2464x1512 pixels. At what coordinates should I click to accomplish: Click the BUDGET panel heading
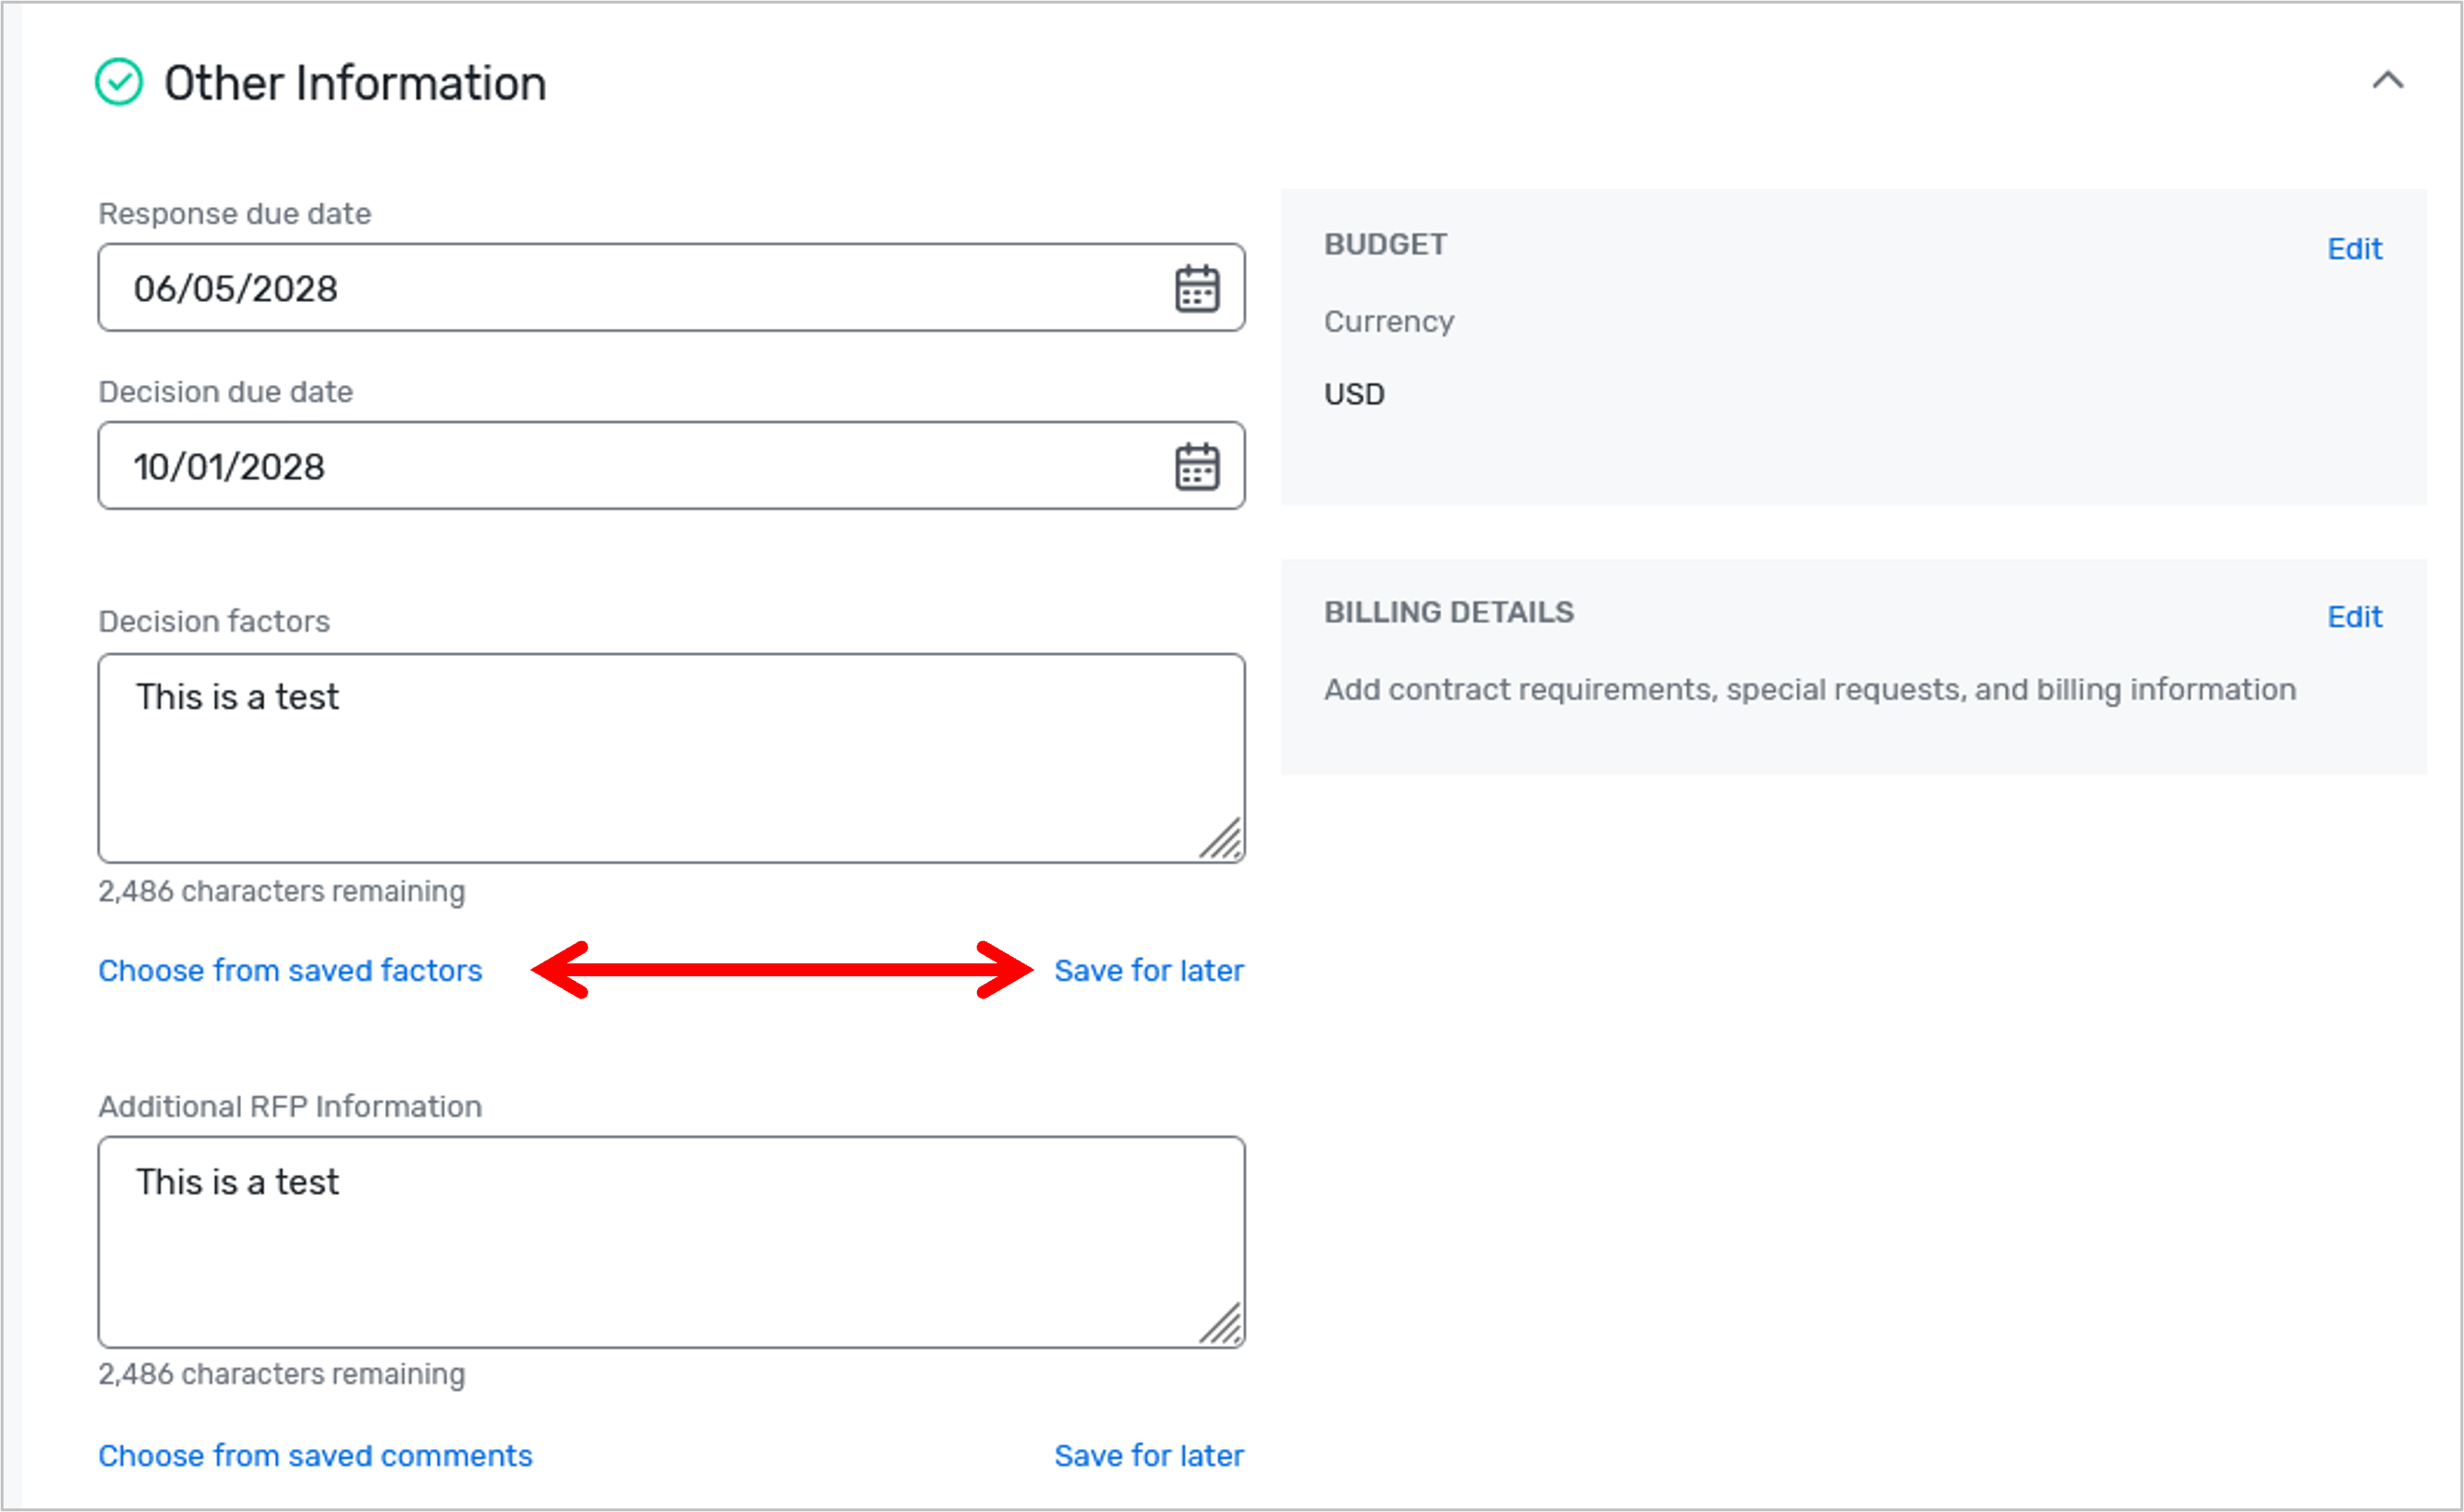click(x=1385, y=245)
